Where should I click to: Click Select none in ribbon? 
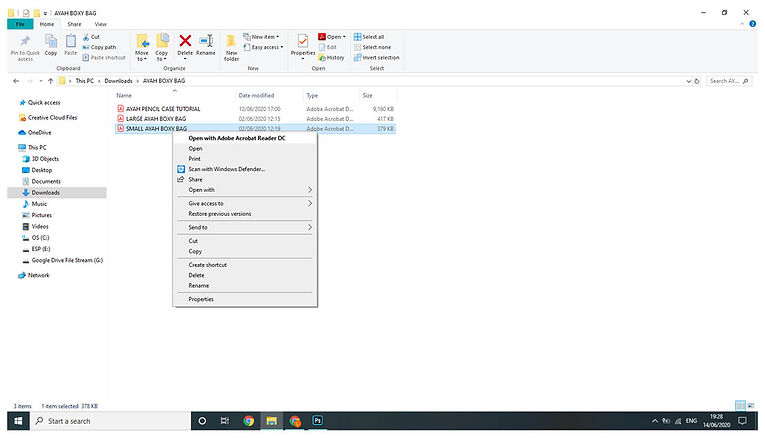(372, 47)
